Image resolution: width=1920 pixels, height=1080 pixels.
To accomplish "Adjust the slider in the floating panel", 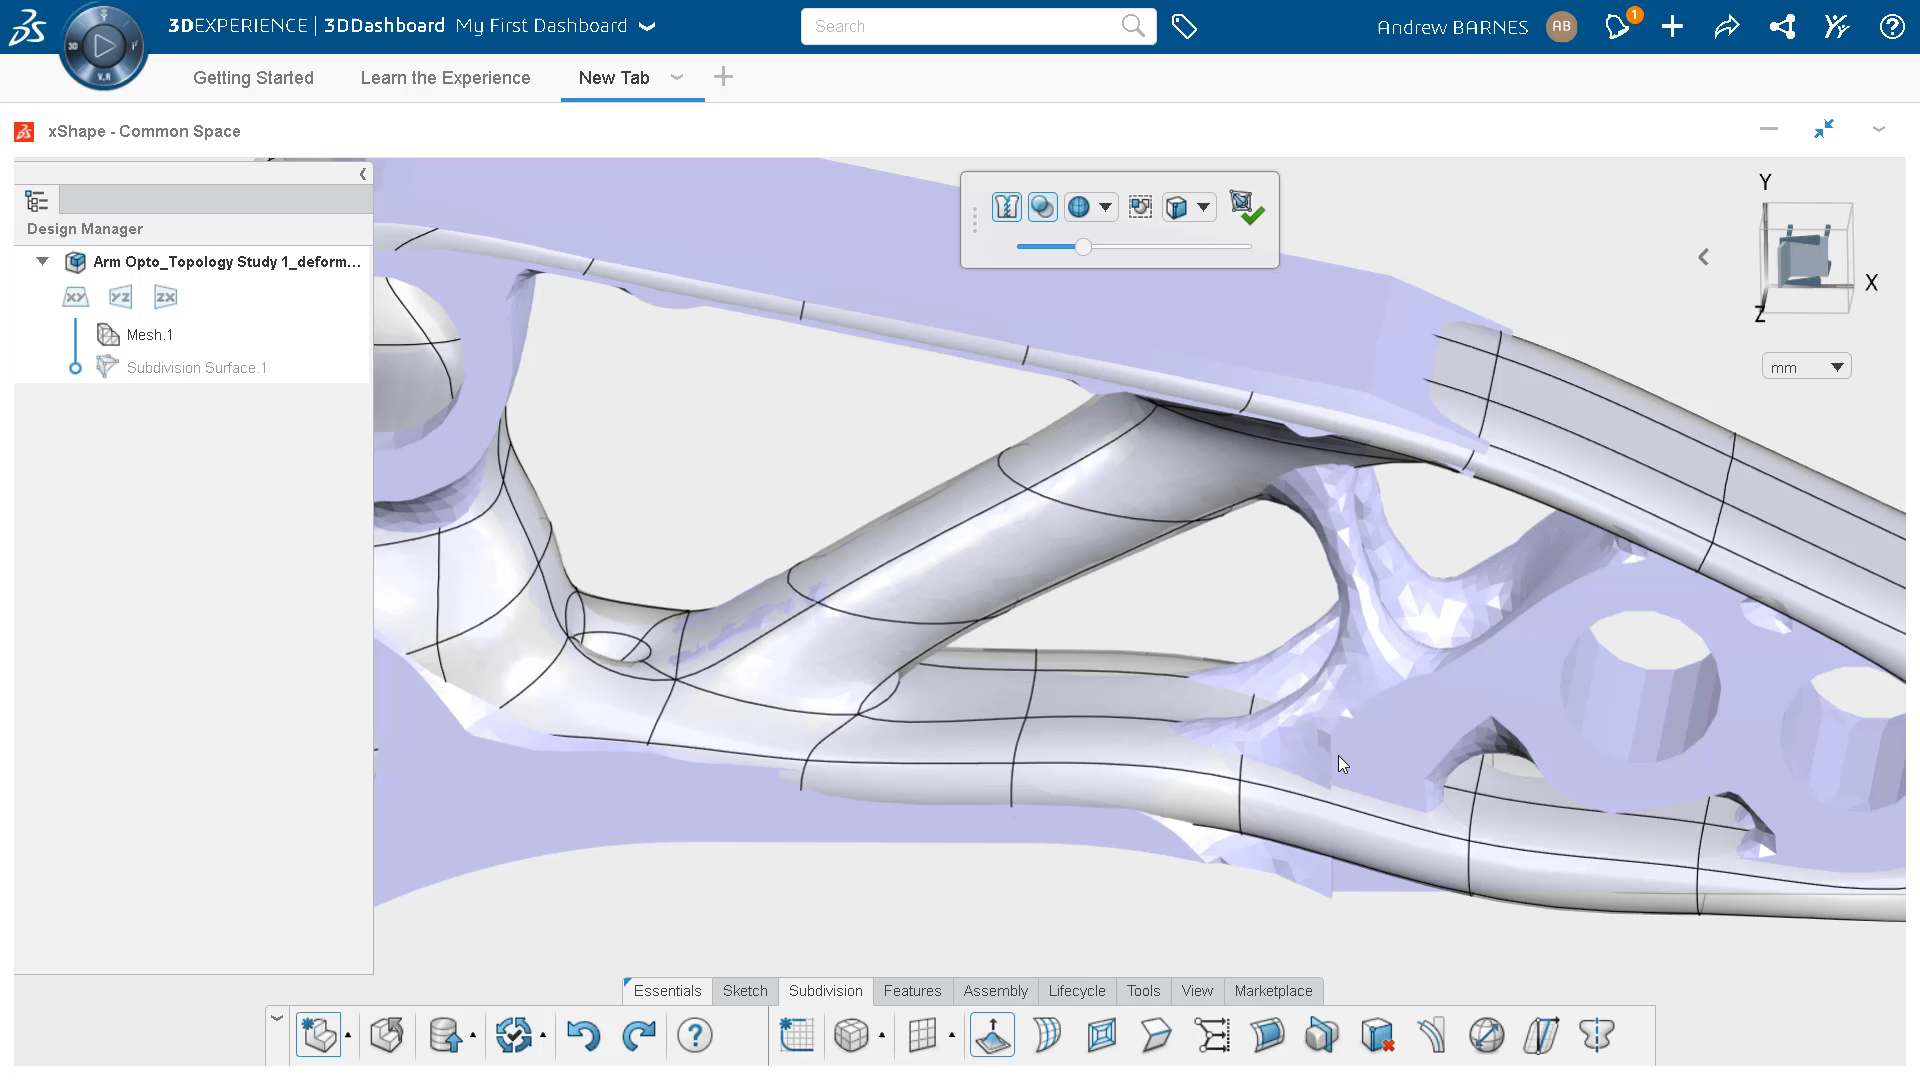I will tap(1083, 247).
